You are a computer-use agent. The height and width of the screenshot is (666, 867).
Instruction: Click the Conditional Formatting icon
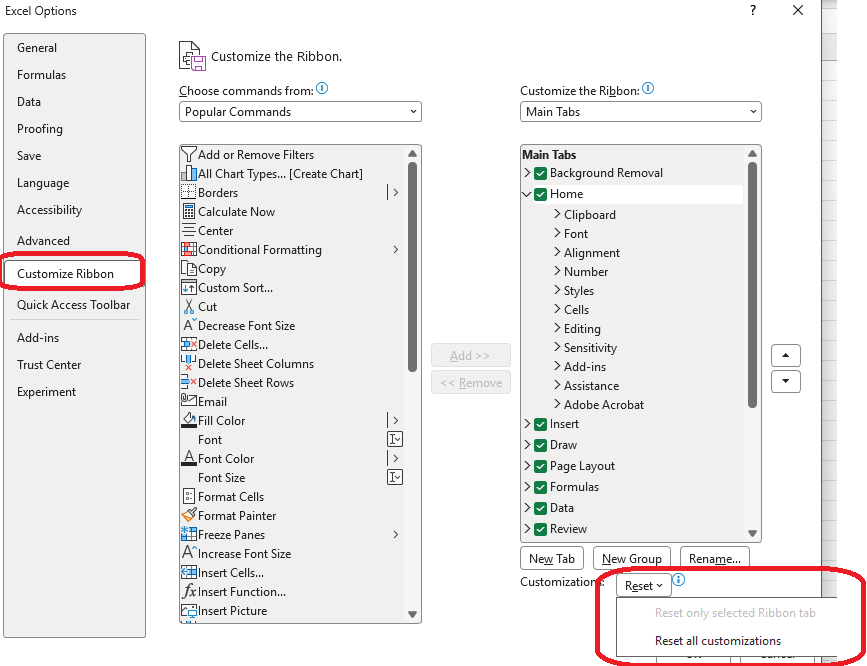(189, 249)
